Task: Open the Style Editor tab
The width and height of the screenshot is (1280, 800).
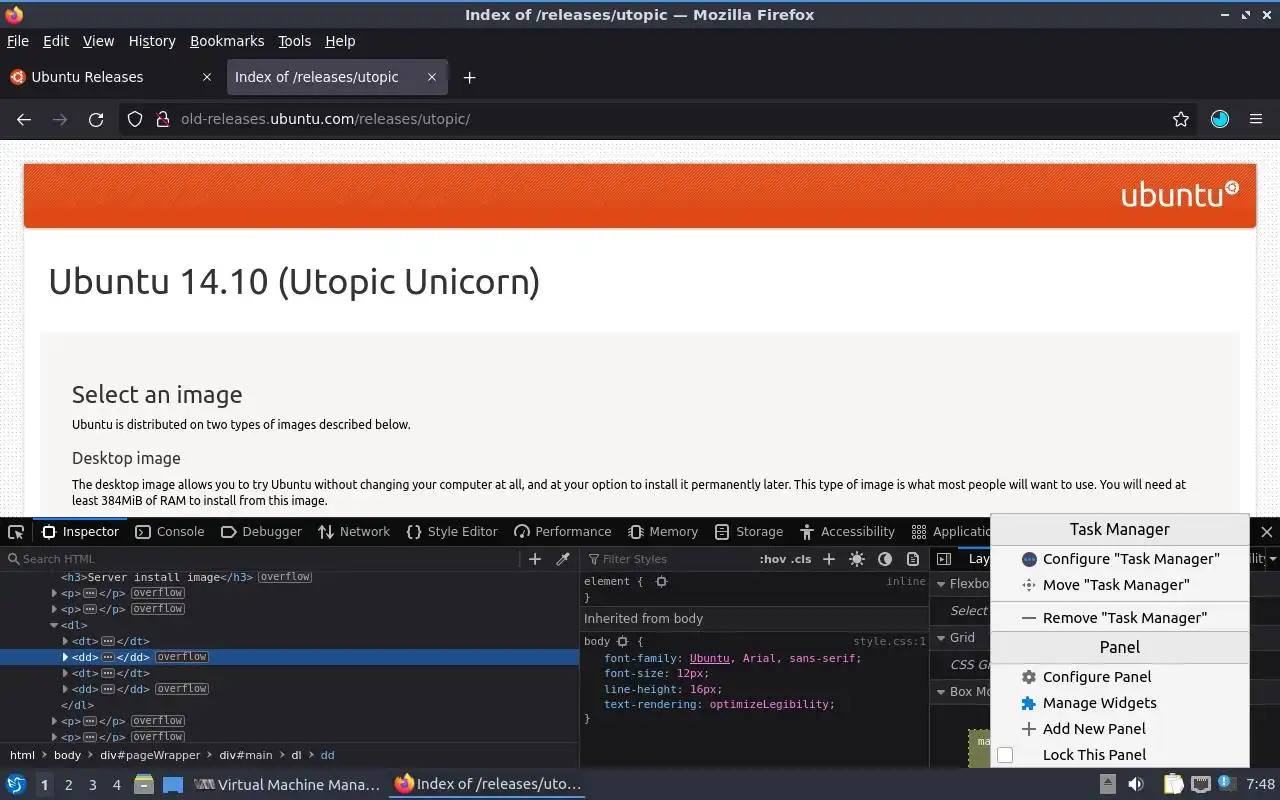Action: 452,532
